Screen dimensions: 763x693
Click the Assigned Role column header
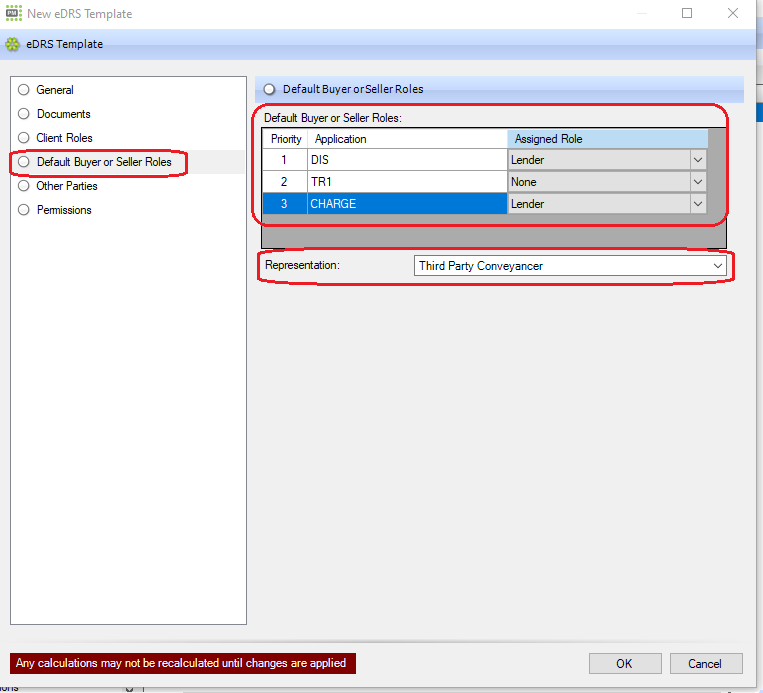coord(607,139)
